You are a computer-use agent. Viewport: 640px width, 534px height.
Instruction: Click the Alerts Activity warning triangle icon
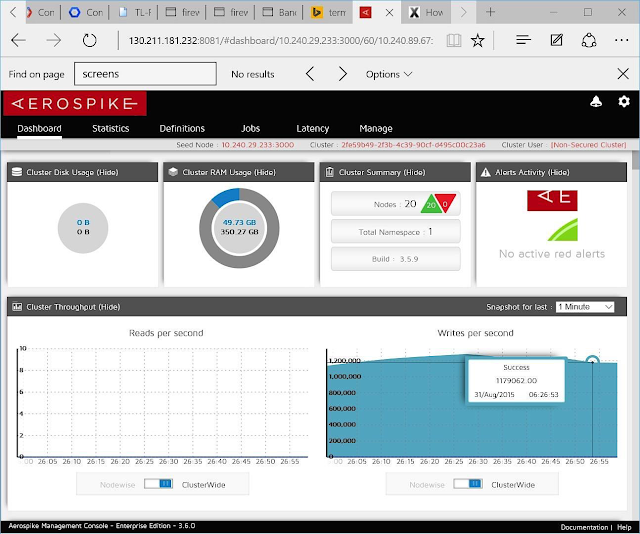pos(486,172)
